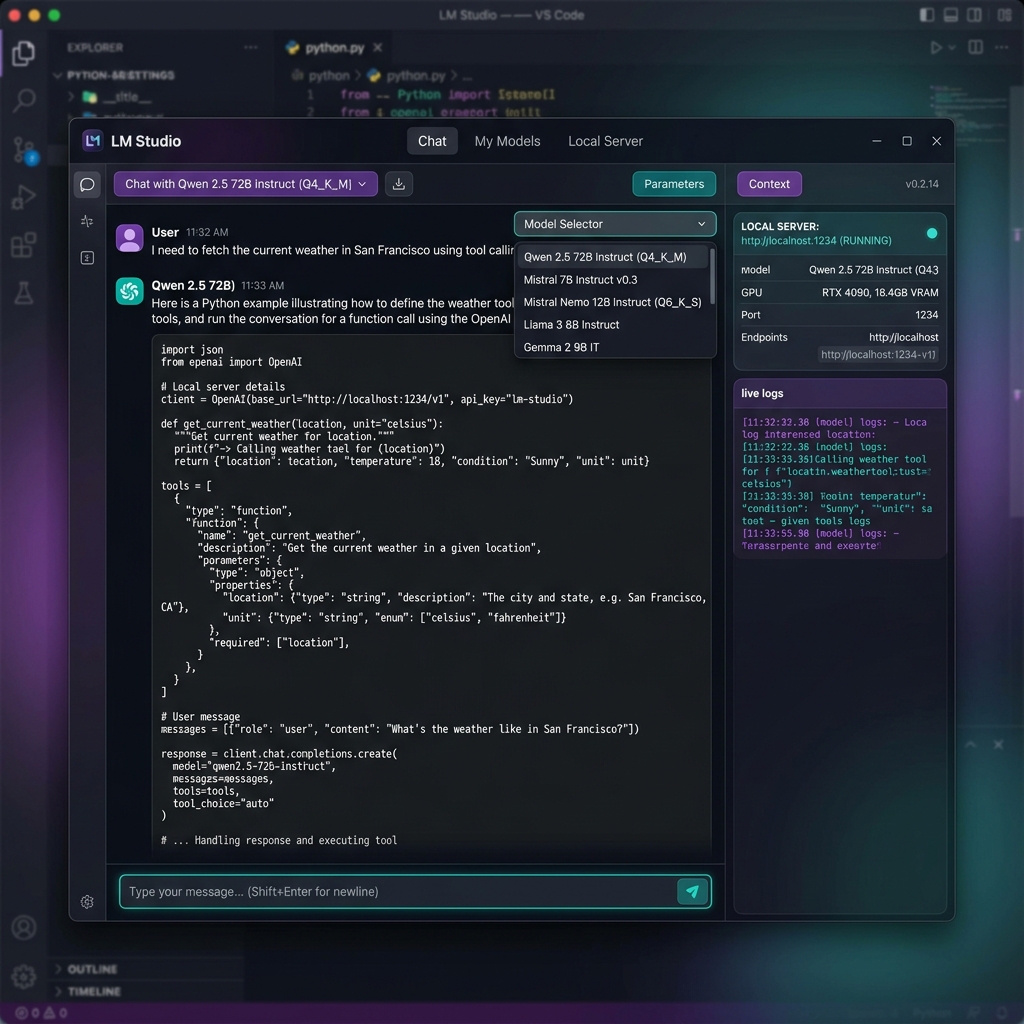Viewport: 1024px width, 1024px height.
Task: Toggle VS Code panel layout icon
Action: click(951, 15)
